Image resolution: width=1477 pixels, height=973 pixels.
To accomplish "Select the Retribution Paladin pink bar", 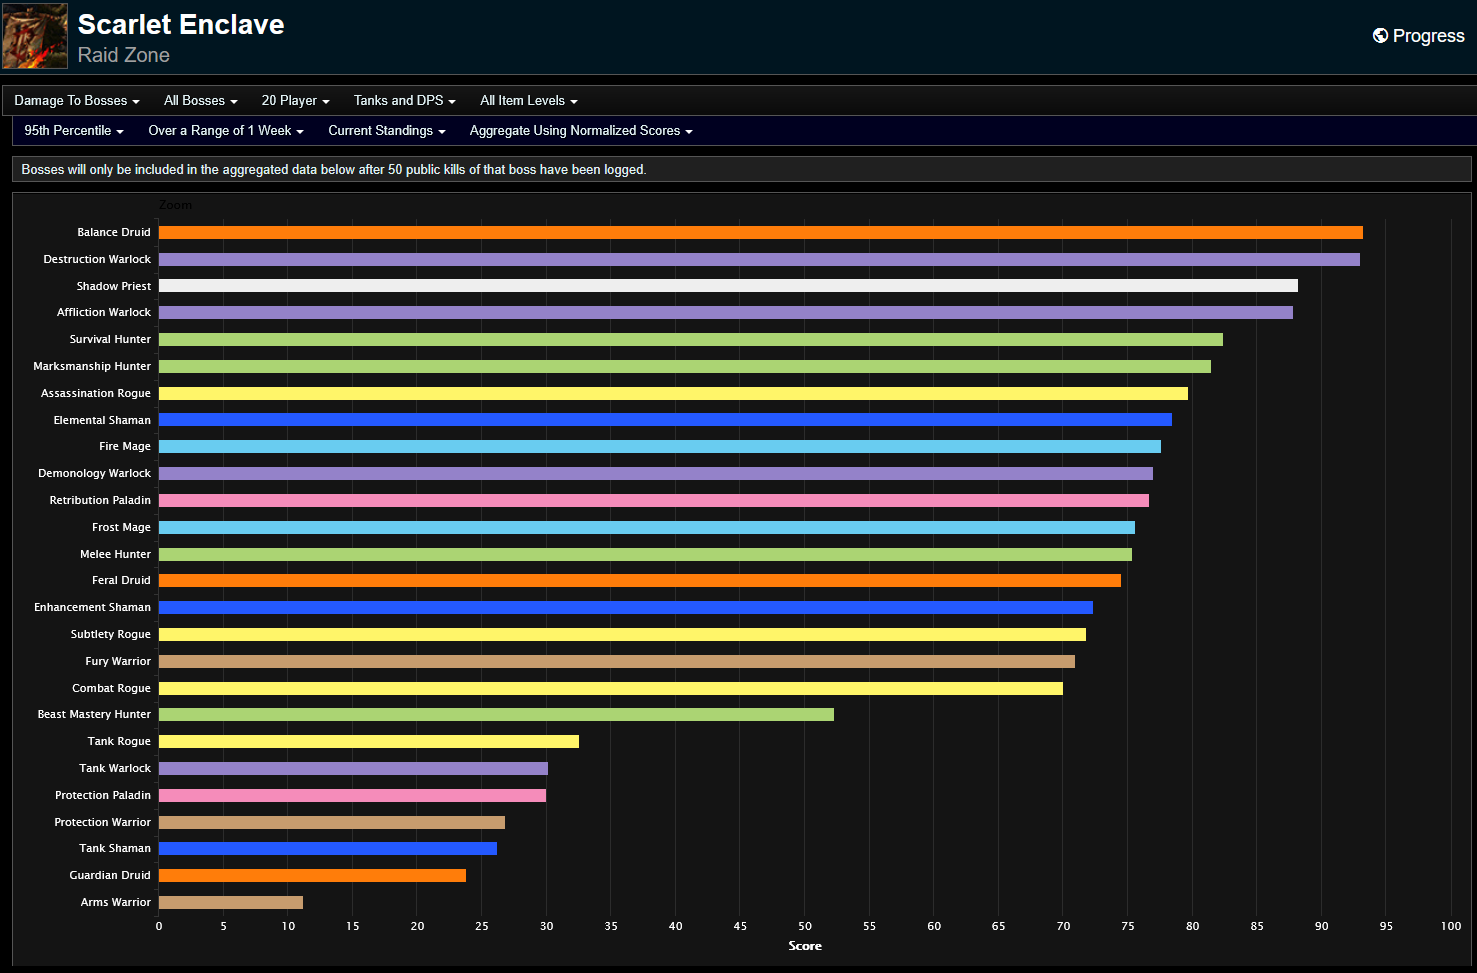I will click(x=654, y=500).
